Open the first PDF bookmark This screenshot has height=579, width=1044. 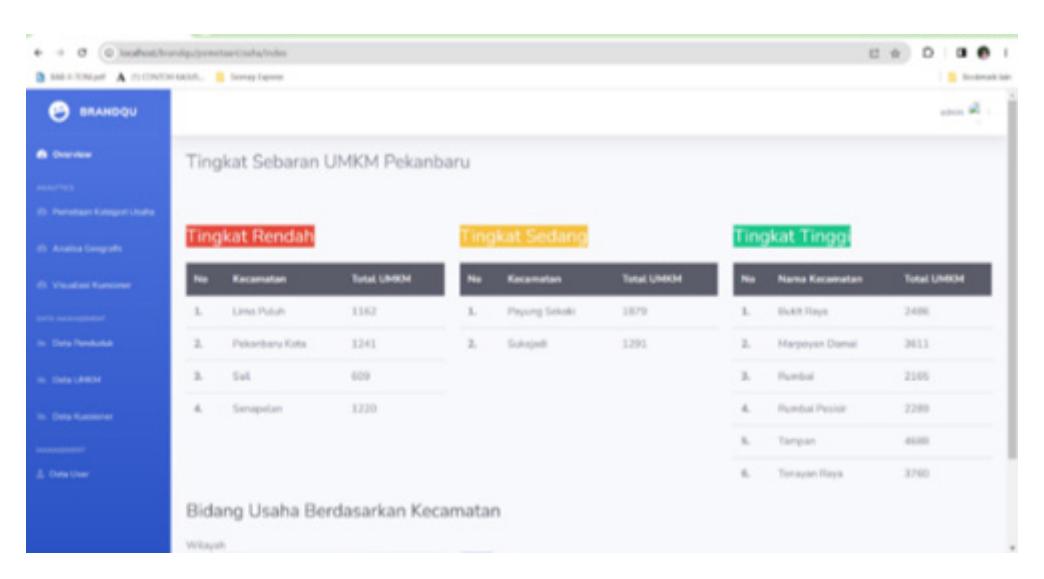tap(71, 77)
